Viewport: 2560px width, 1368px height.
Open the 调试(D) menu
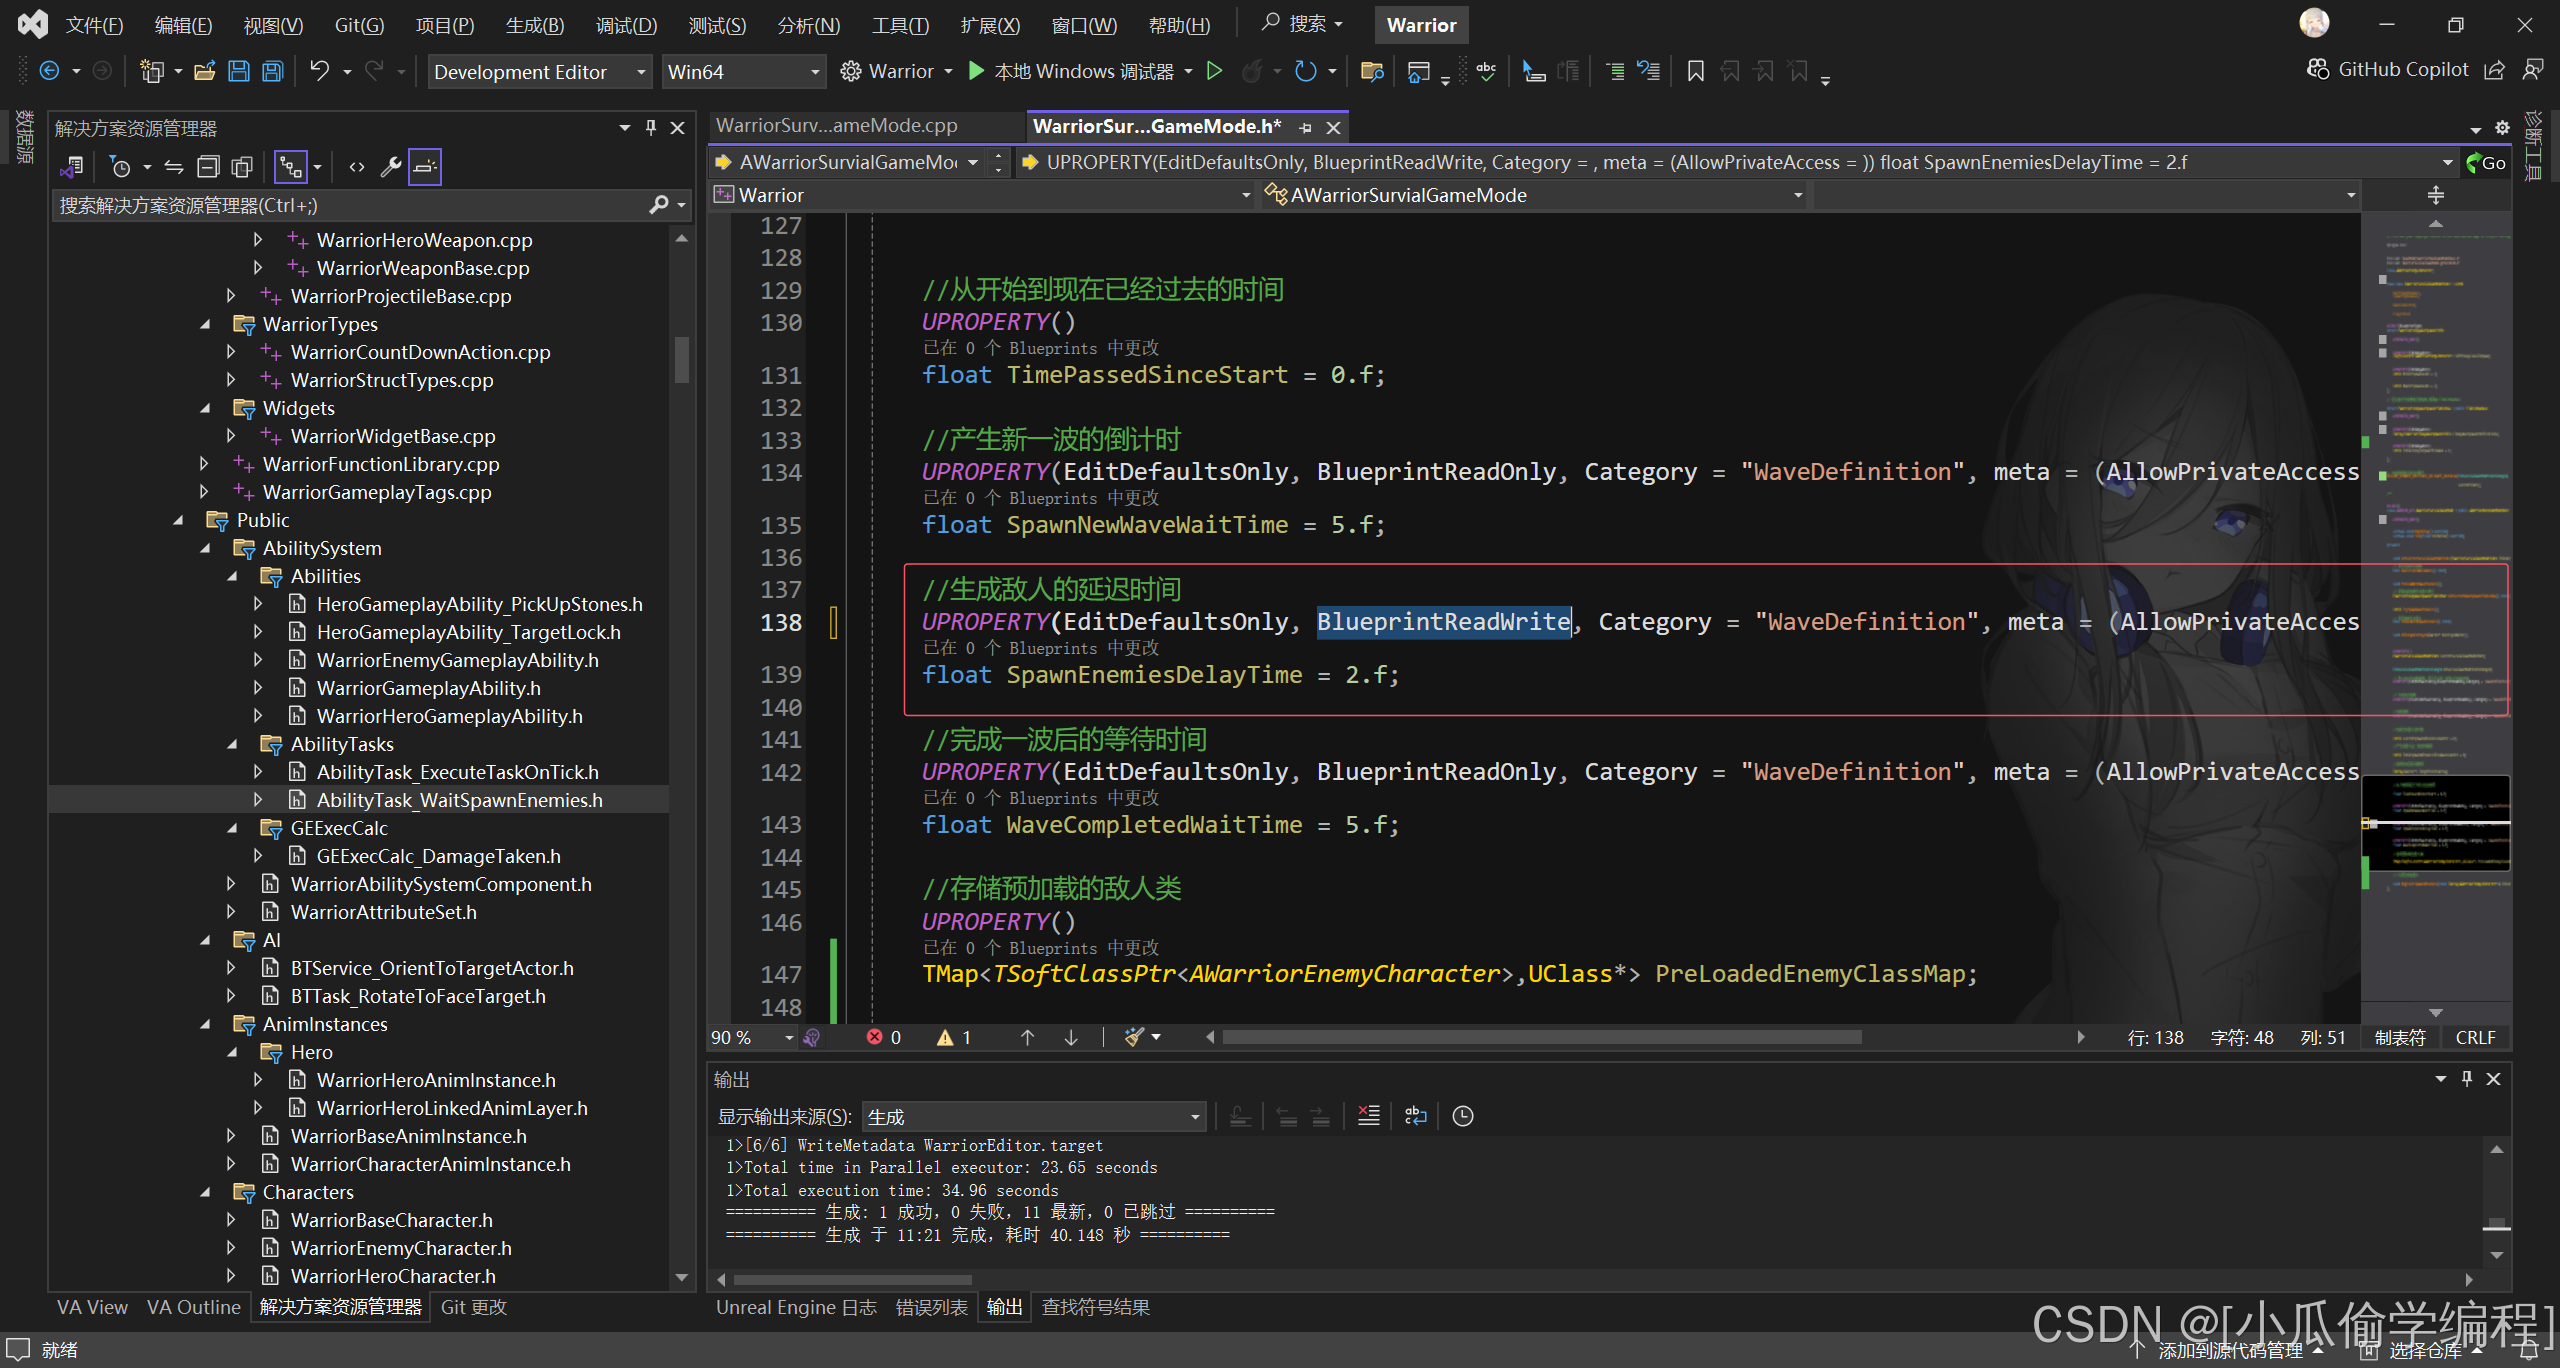626,25
